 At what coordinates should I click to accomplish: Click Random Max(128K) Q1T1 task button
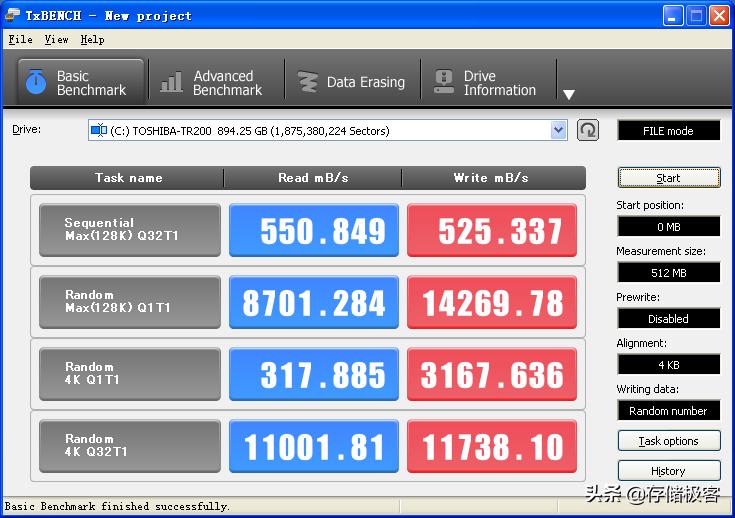130,302
